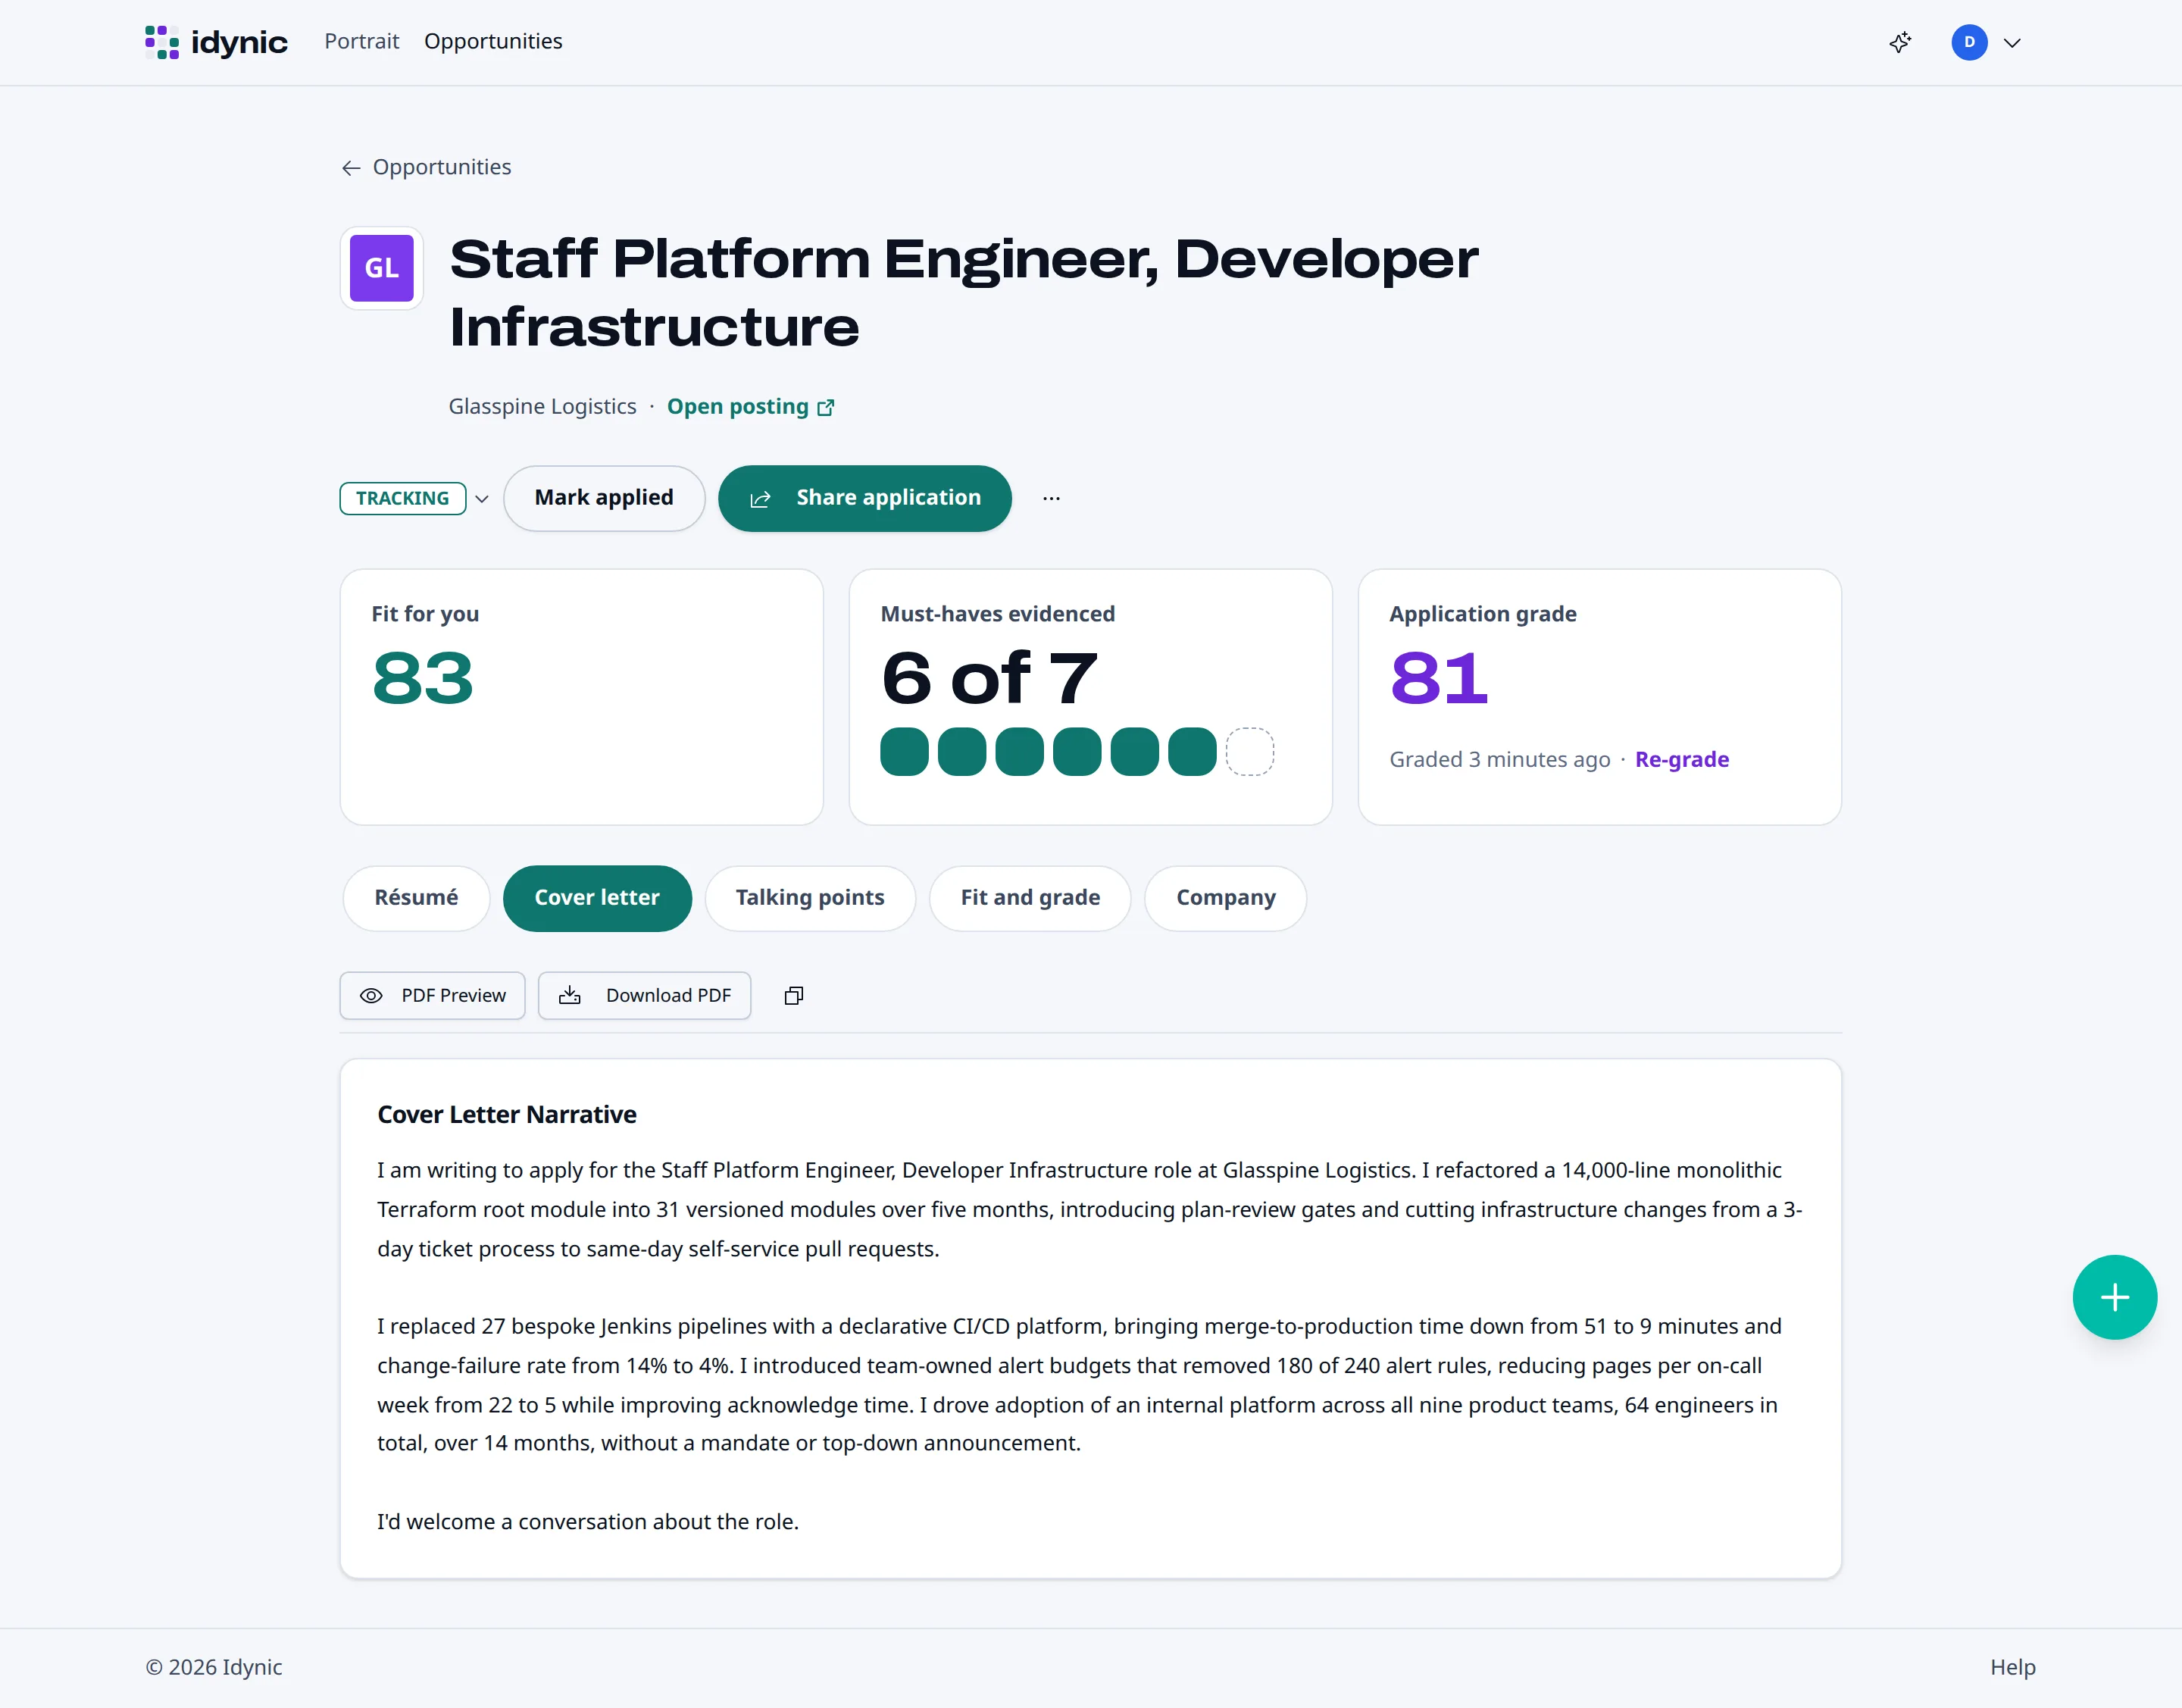Viewport: 2182px width, 1708px height.
Task: Re-grade the application
Action: (x=1682, y=759)
